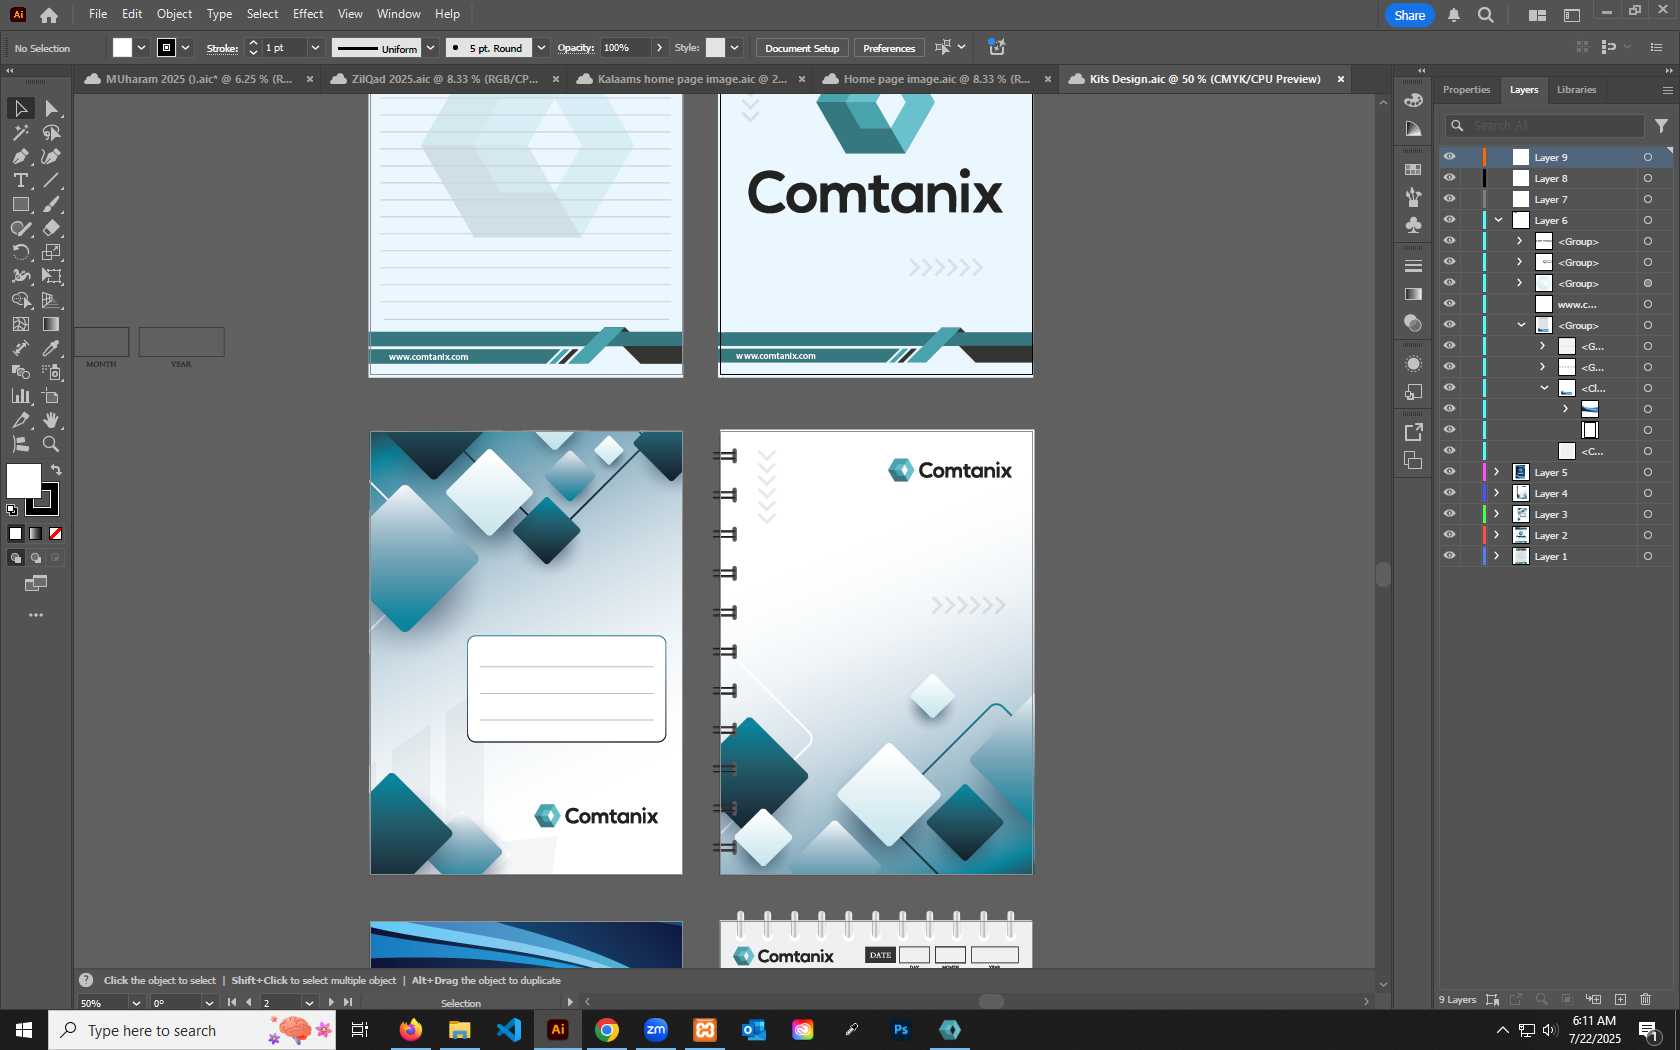Click control bar fill color swatch
The height and width of the screenshot is (1050, 1680).
point(122,48)
